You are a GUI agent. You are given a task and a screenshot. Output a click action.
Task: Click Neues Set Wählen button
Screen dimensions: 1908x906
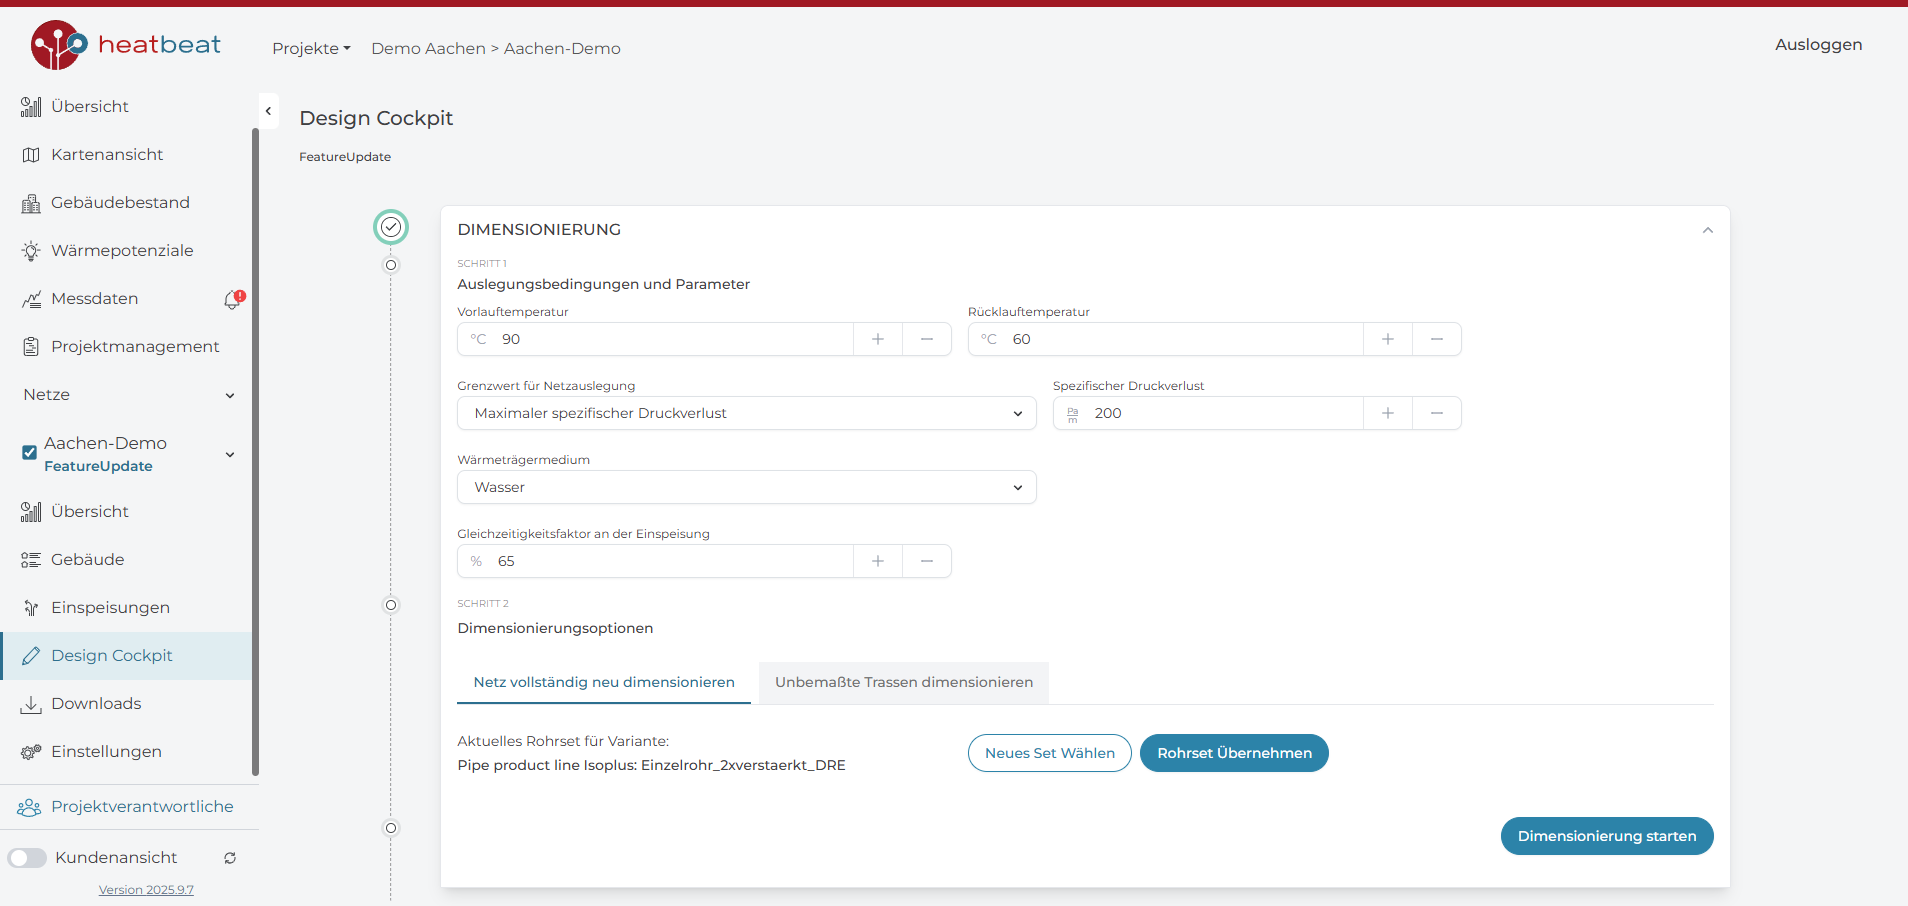point(1049,753)
